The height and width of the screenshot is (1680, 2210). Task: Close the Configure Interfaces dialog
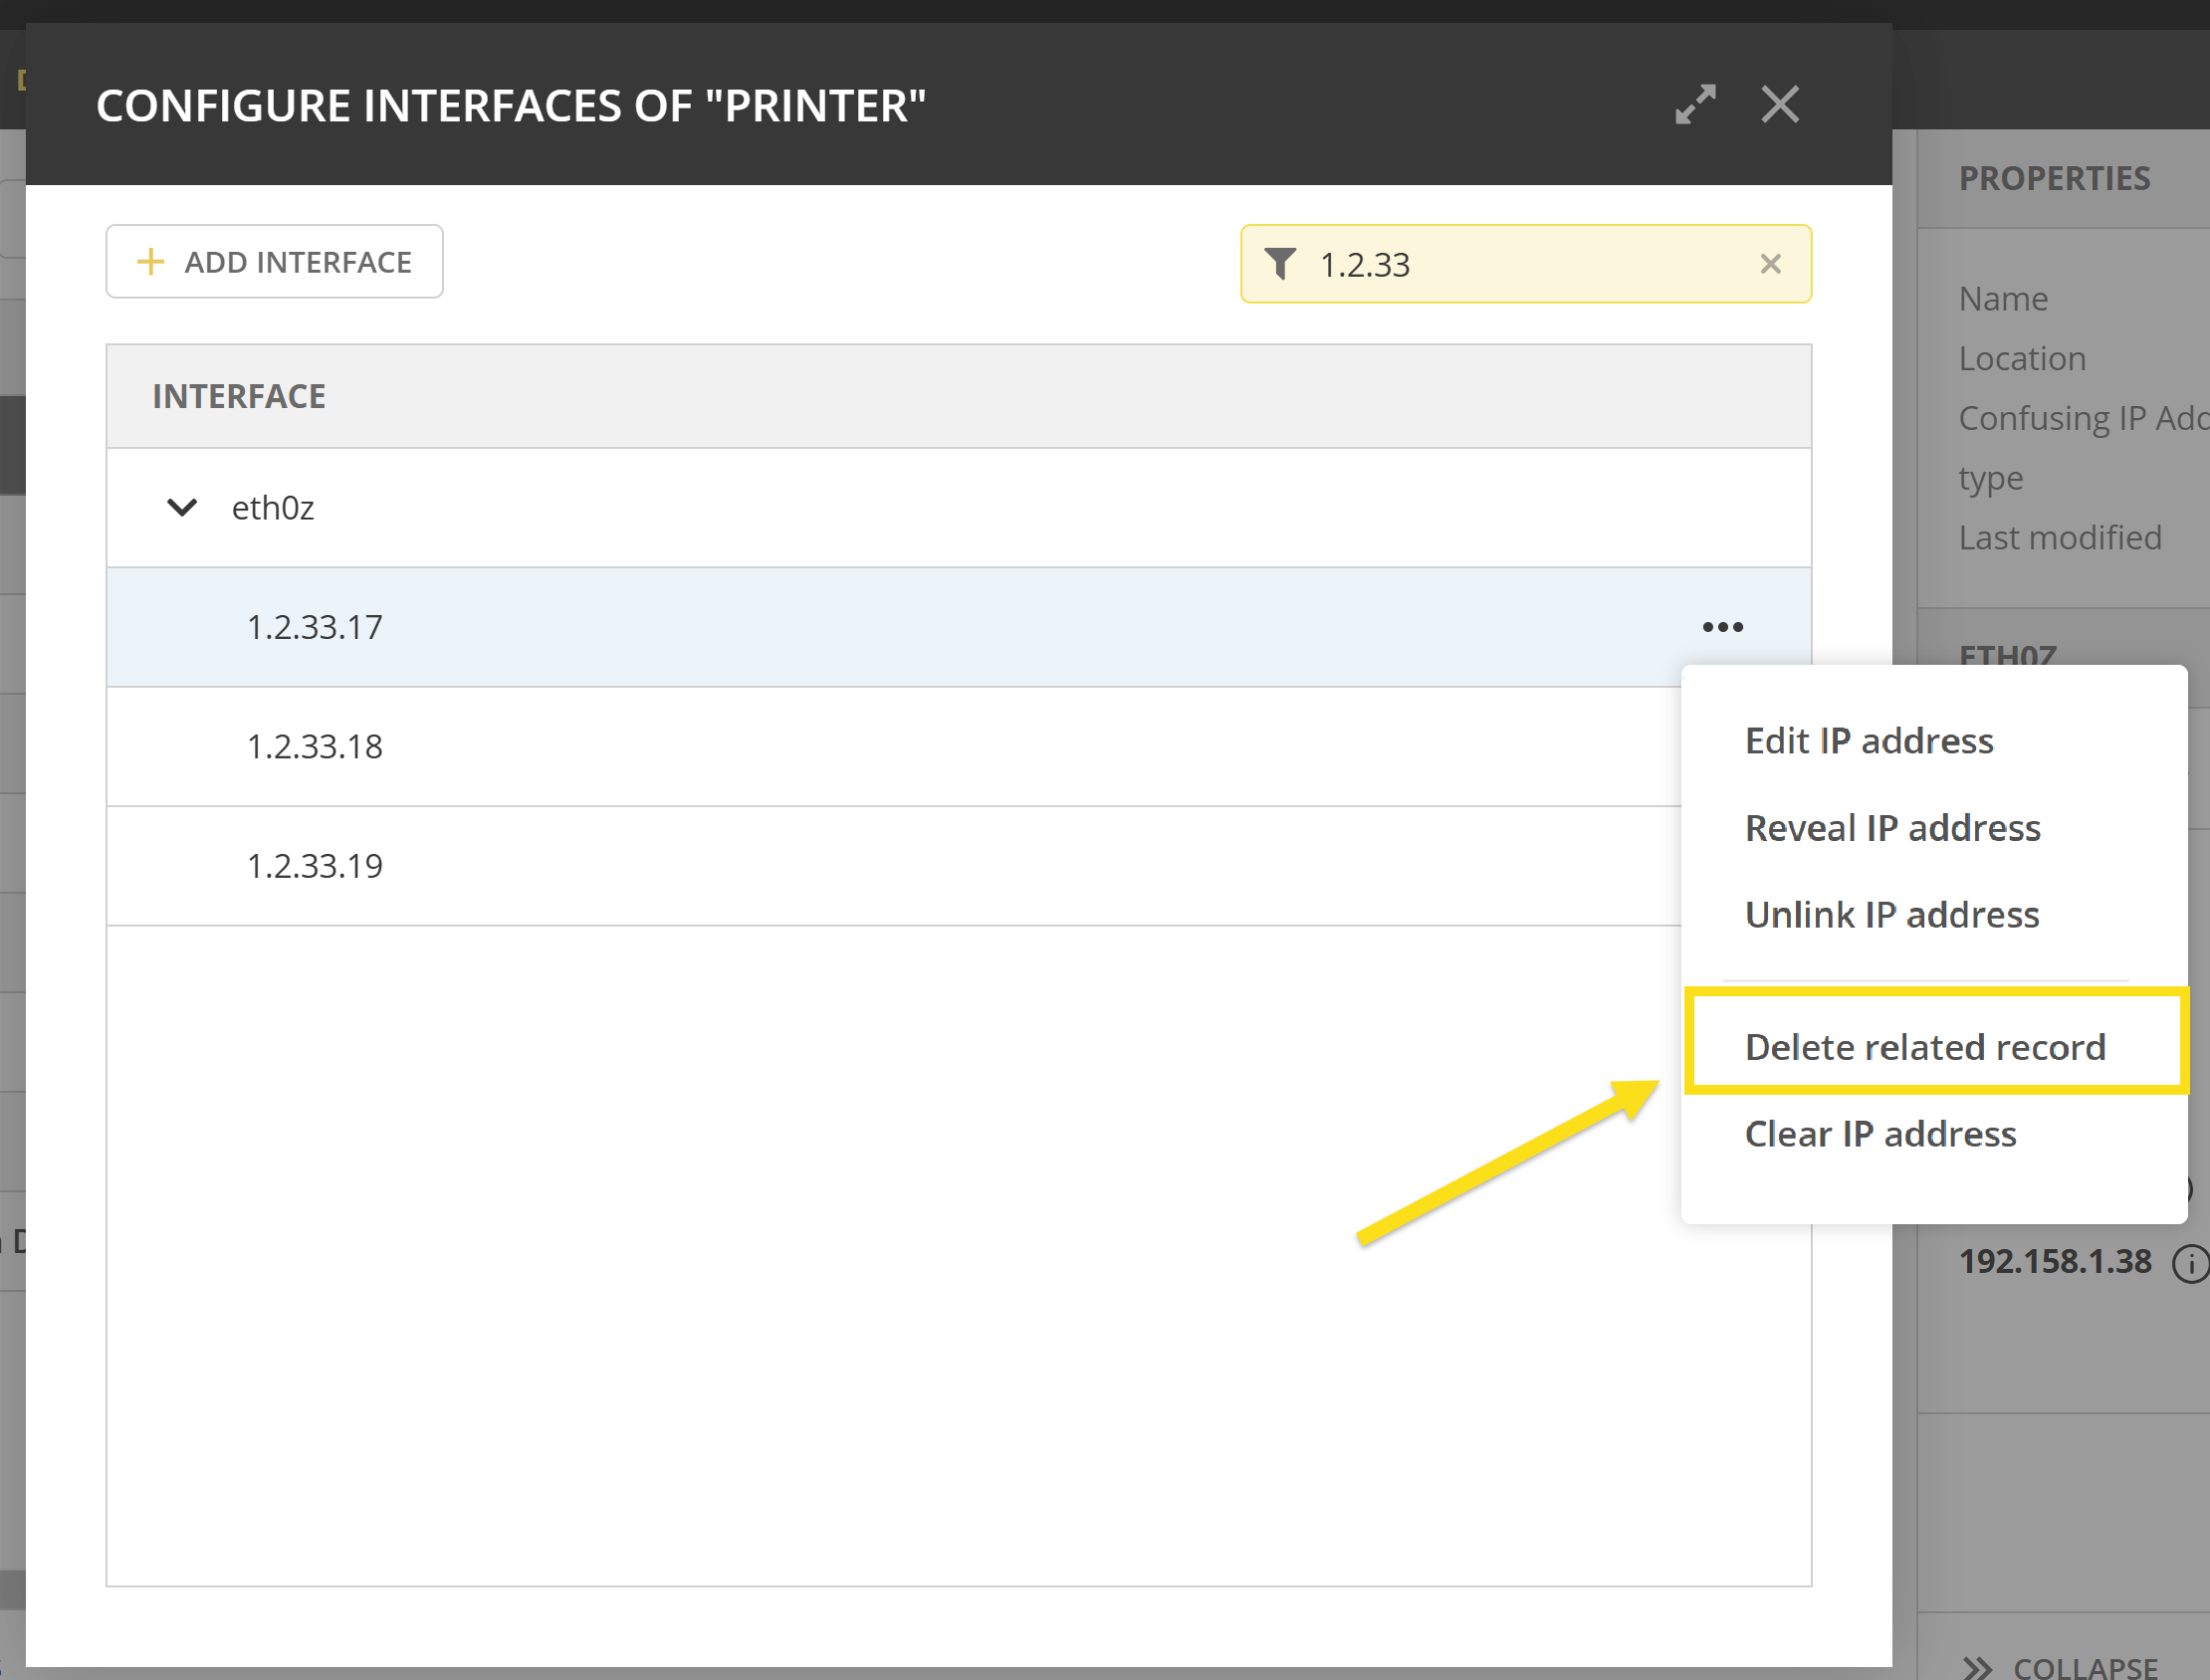pos(1780,104)
